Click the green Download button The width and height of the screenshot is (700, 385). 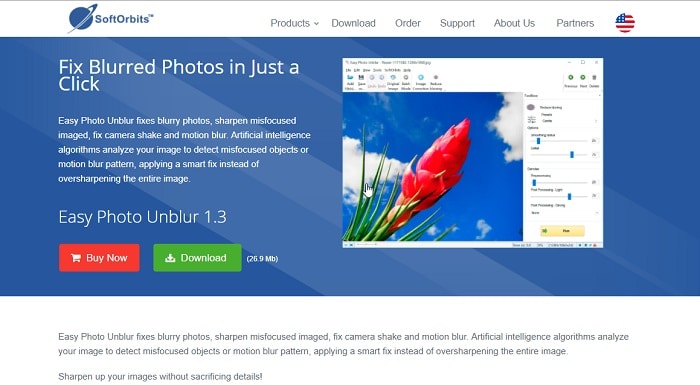197,258
